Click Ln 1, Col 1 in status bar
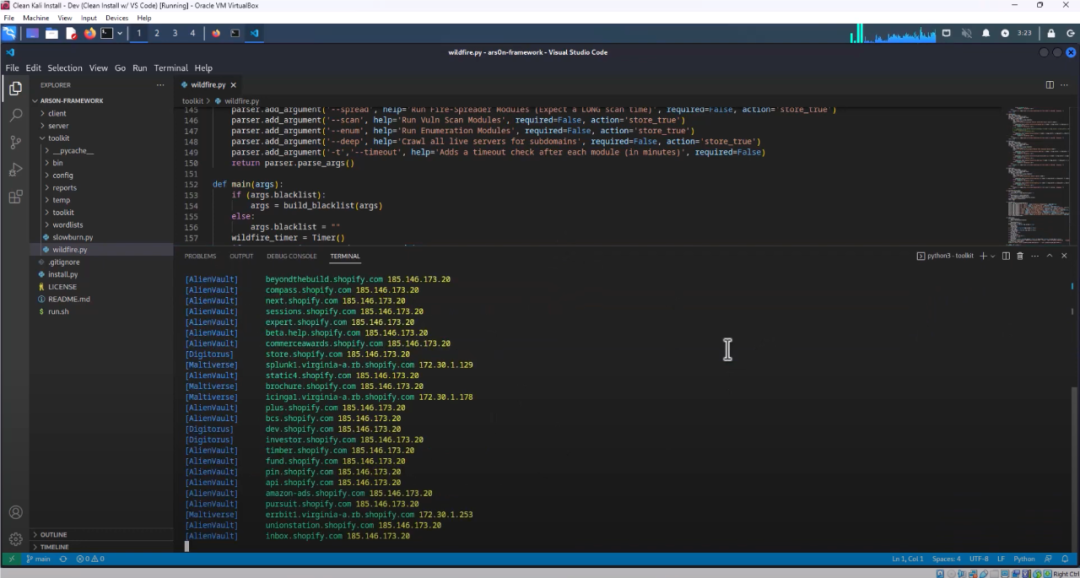The height and width of the screenshot is (578, 1080). click(x=908, y=559)
